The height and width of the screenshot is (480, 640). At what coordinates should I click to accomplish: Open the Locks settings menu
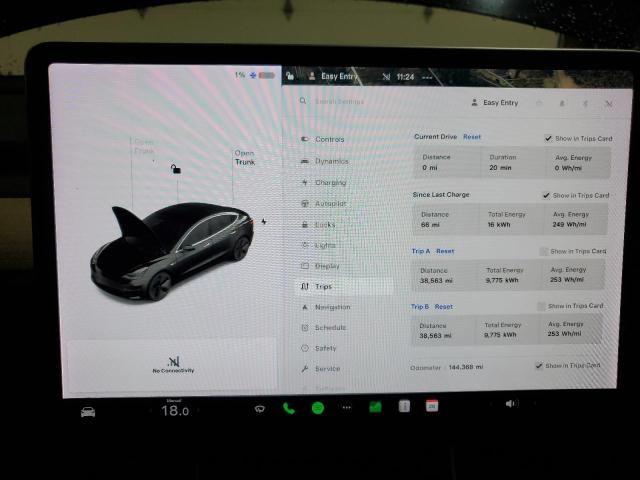[318, 224]
